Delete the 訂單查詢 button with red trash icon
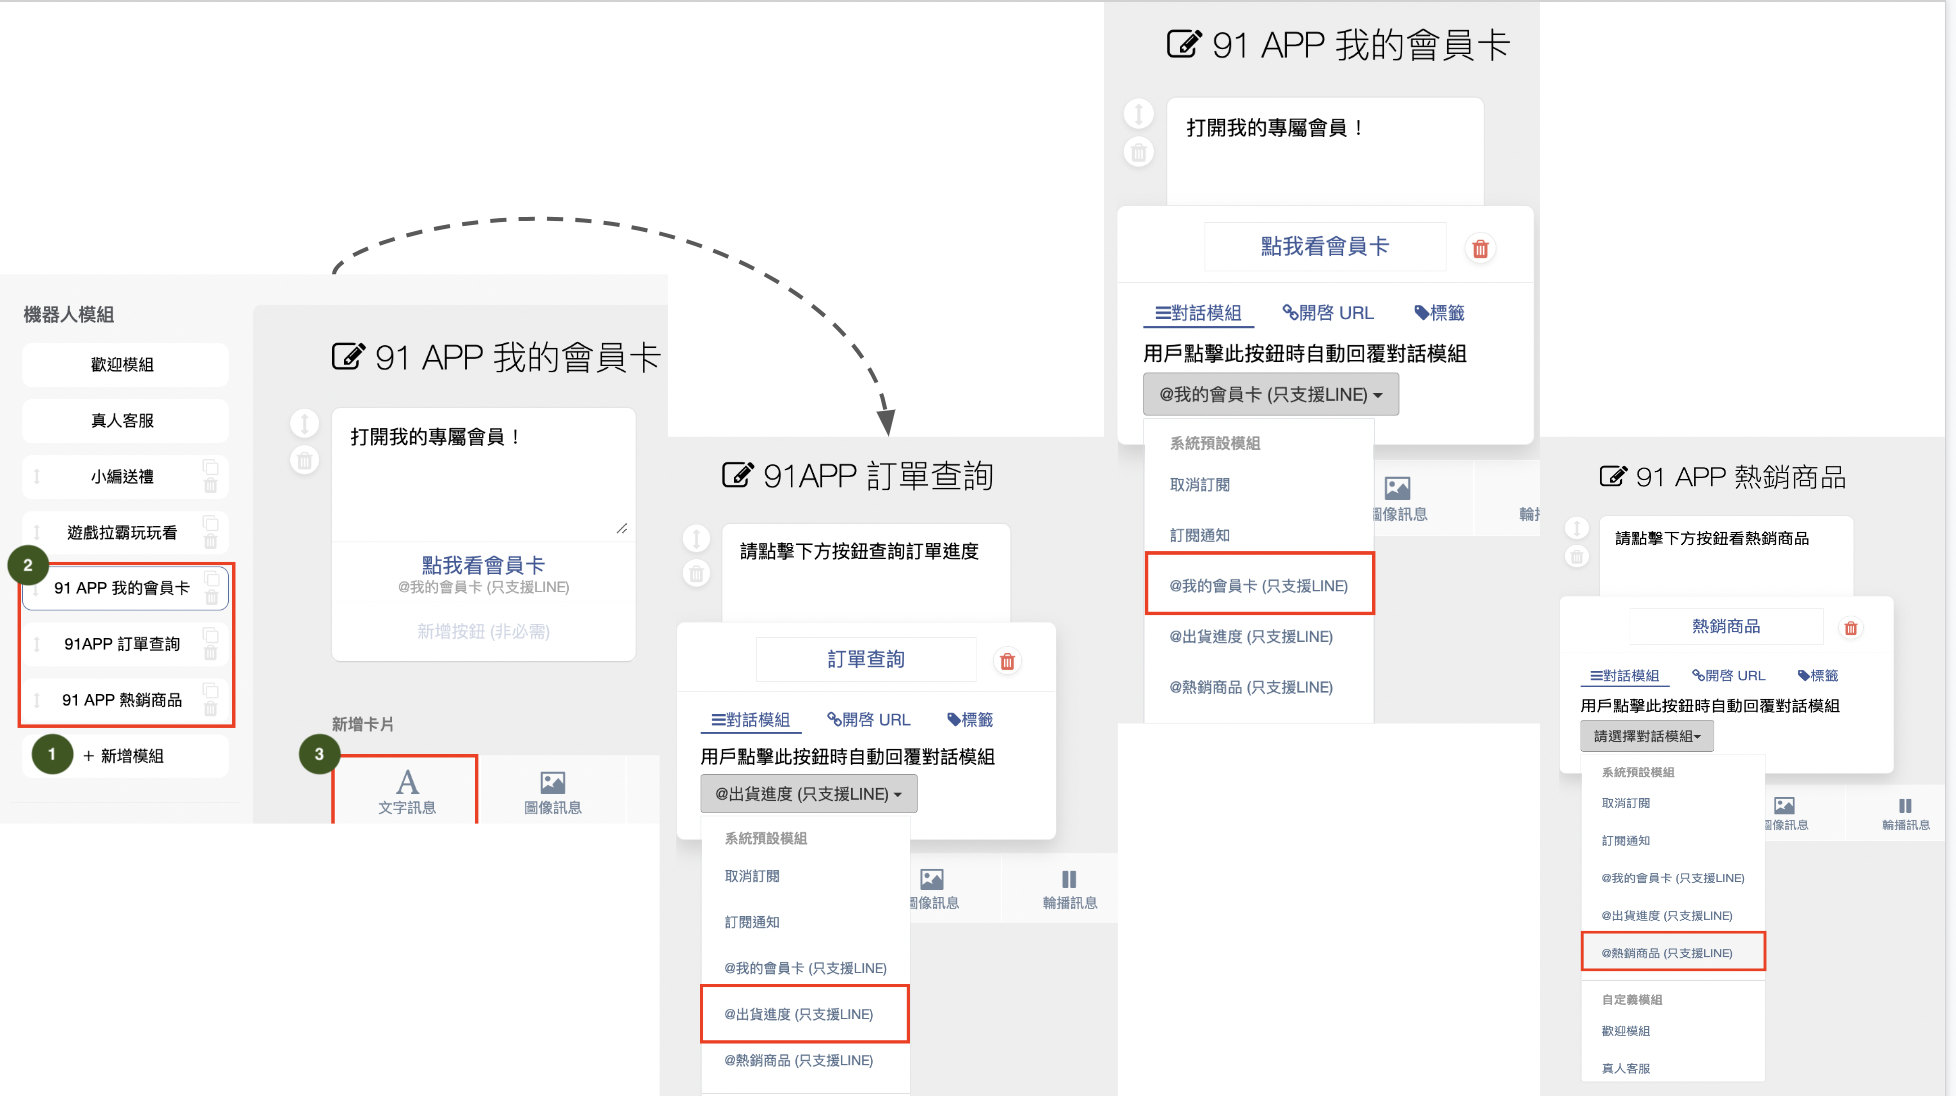Viewport: 1956px width, 1096px height. 1008,661
